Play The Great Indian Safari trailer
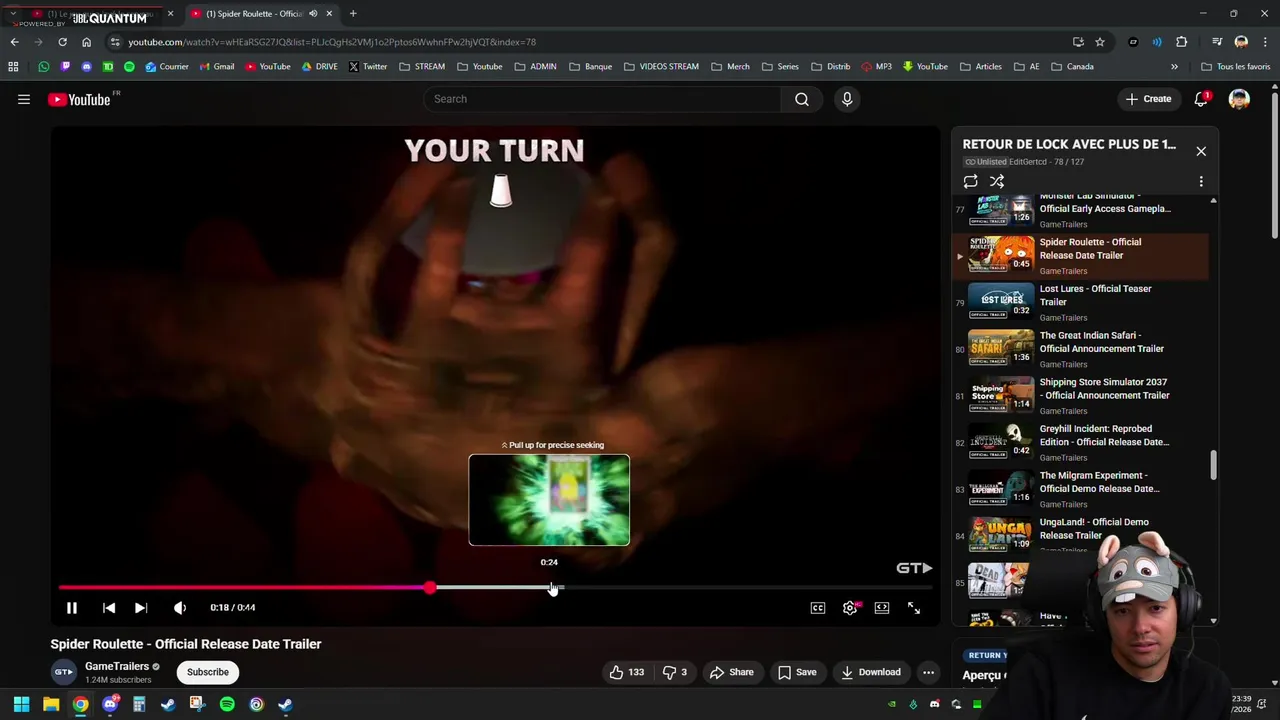The width and height of the screenshot is (1280, 720). [x=1080, y=349]
